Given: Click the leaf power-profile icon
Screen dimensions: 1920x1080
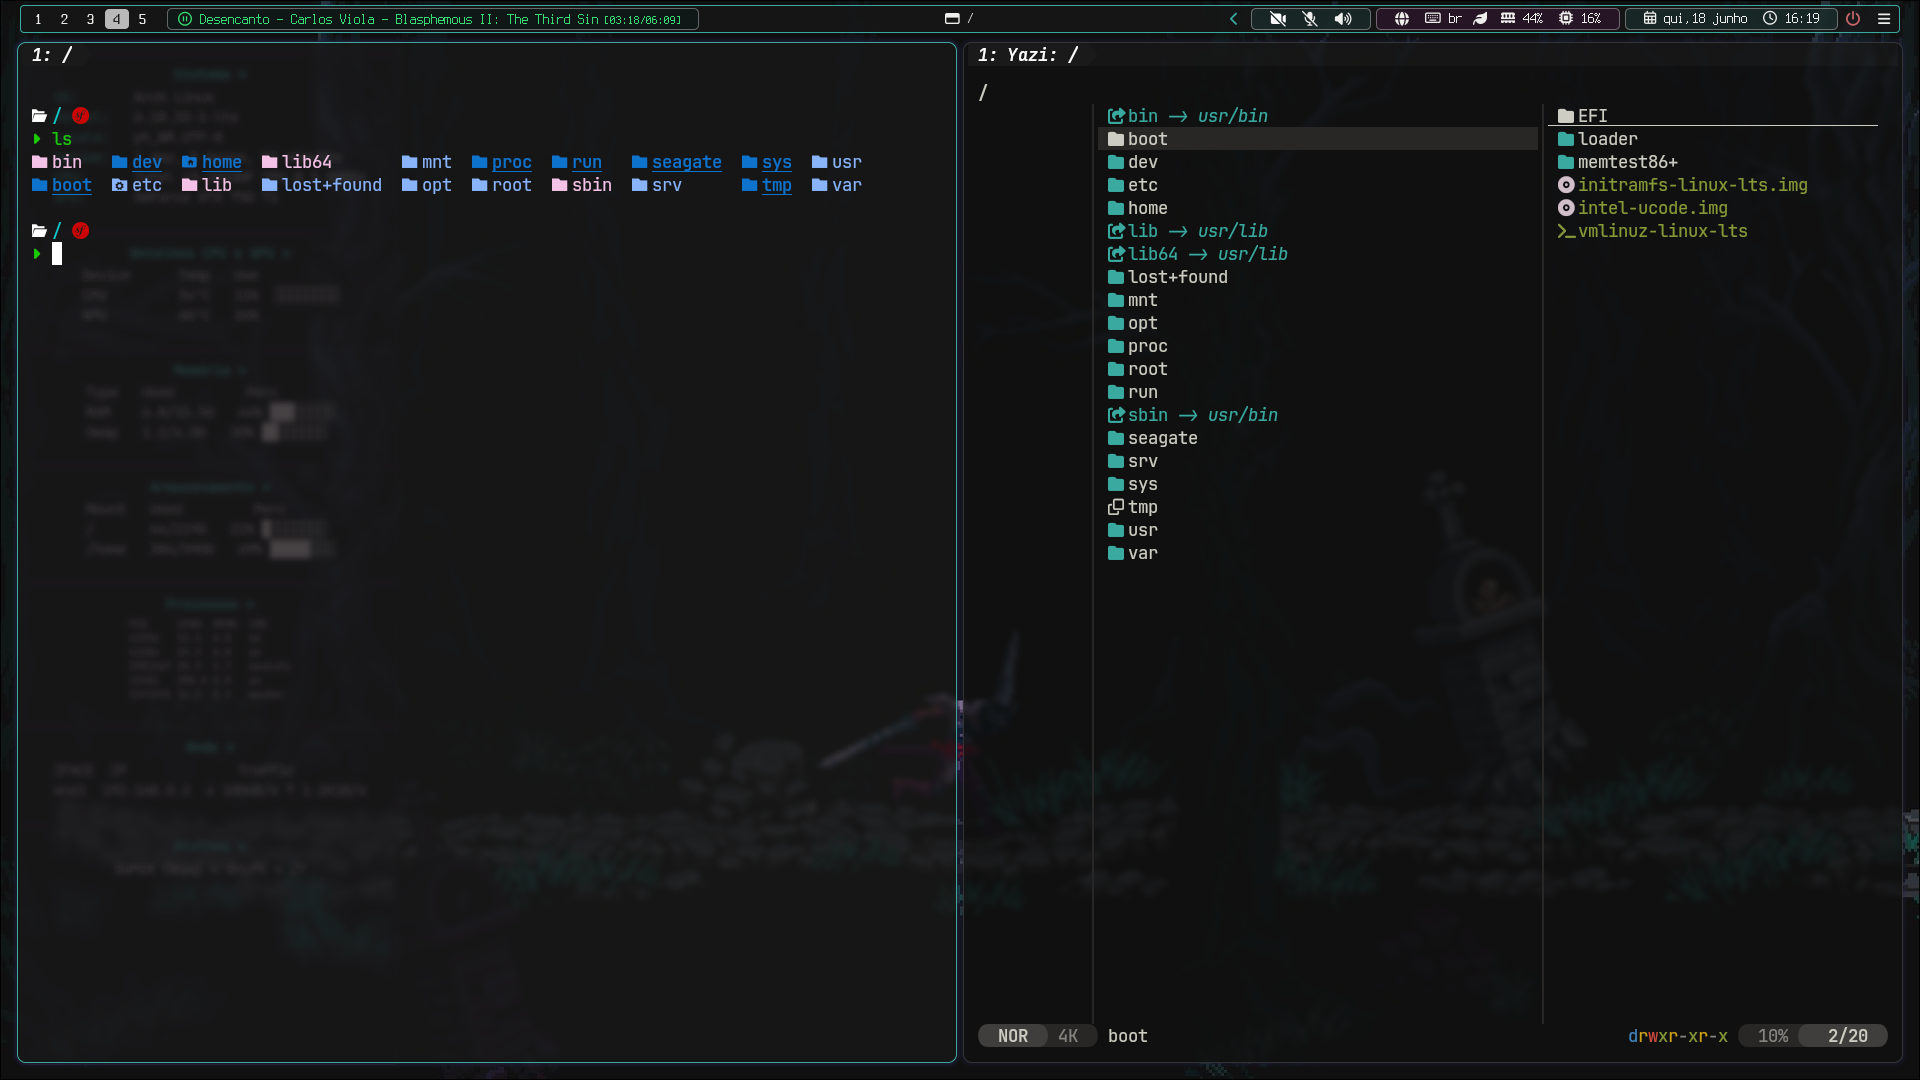Looking at the screenshot, I should click(x=1480, y=19).
